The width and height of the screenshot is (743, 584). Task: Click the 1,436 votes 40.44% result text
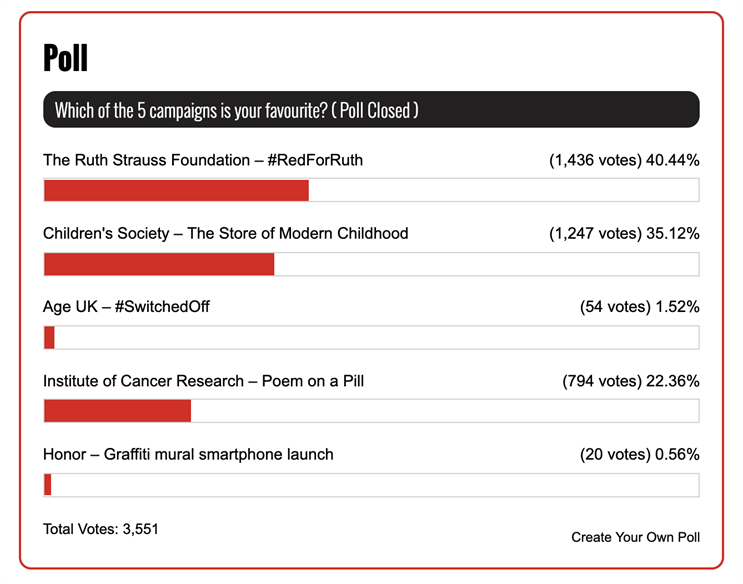click(x=624, y=160)
